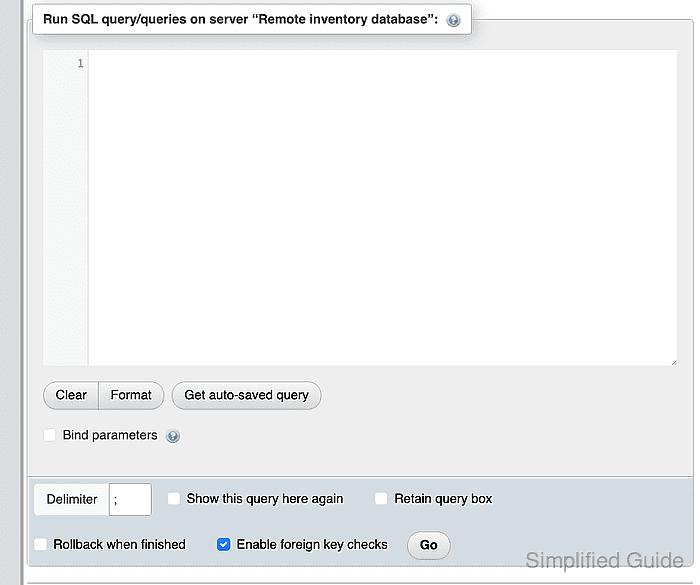Image resolution: width=700 pixels, height=585 pixels.
Task: Click the left navigation panel strip
Action: click(9, 292)
